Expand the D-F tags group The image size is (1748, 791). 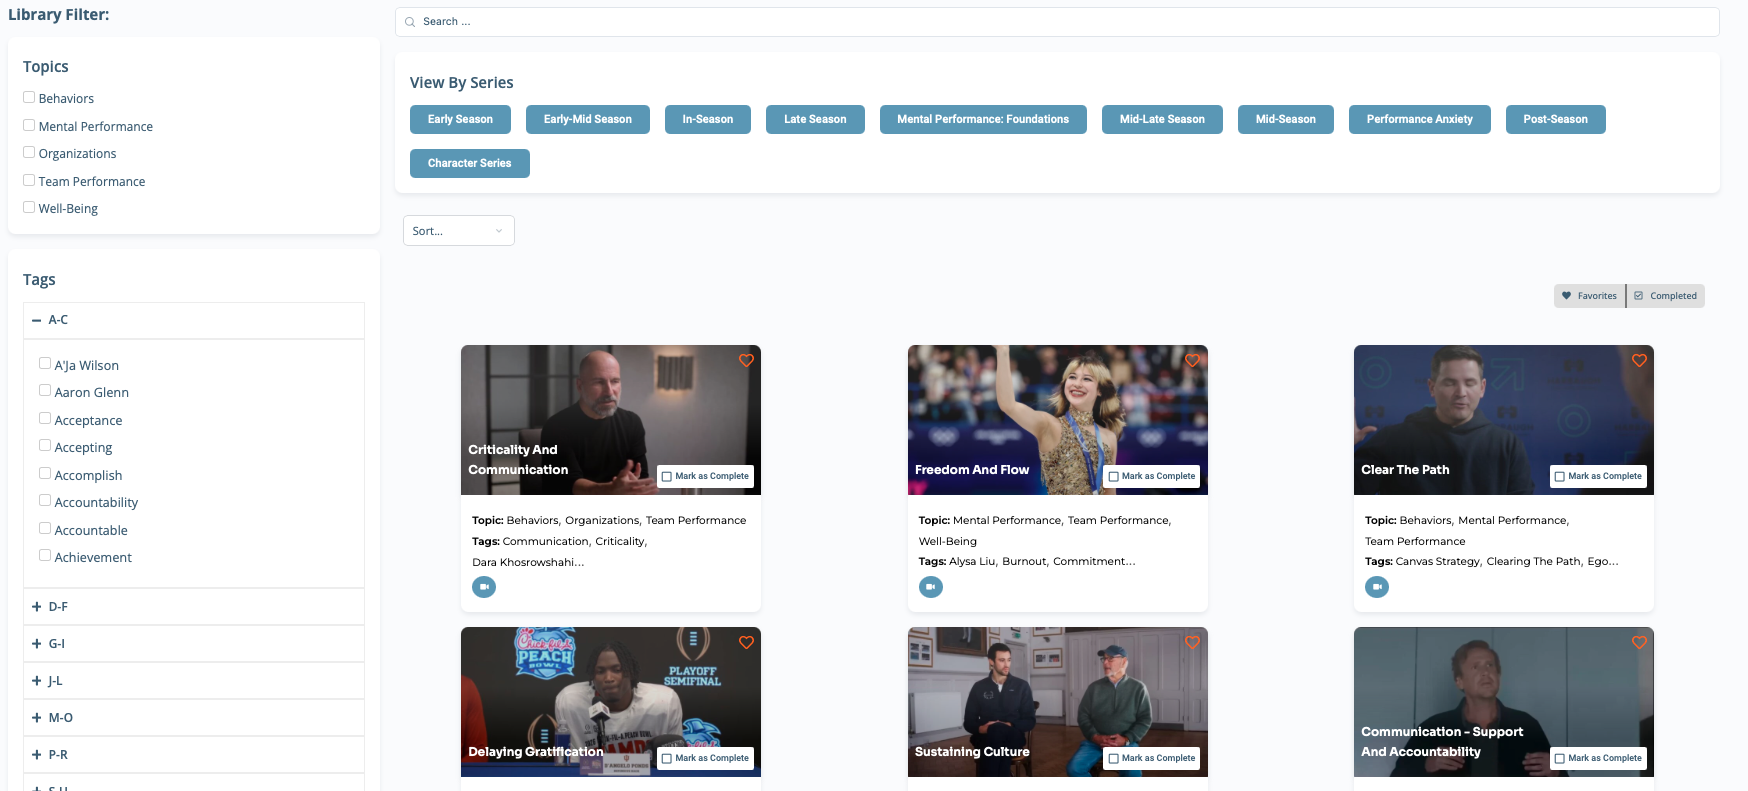pos(194,607)
